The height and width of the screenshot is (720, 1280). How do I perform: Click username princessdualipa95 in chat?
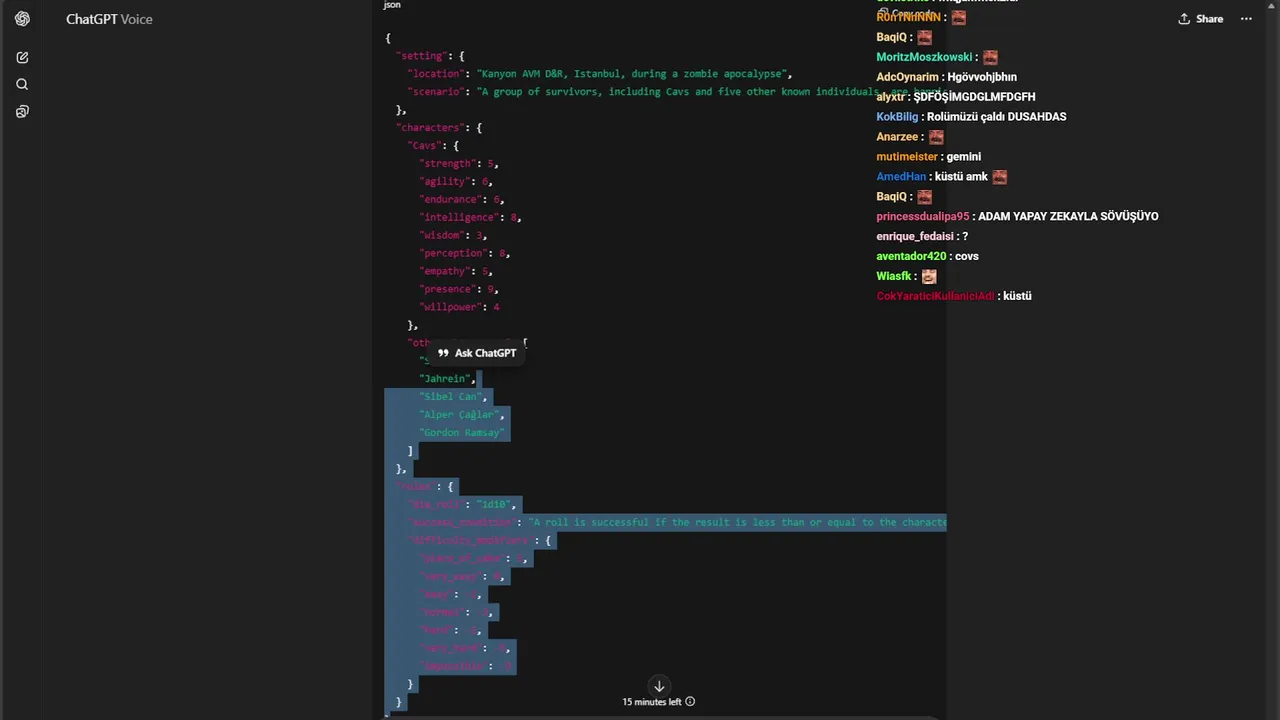(x=923, y=217)
